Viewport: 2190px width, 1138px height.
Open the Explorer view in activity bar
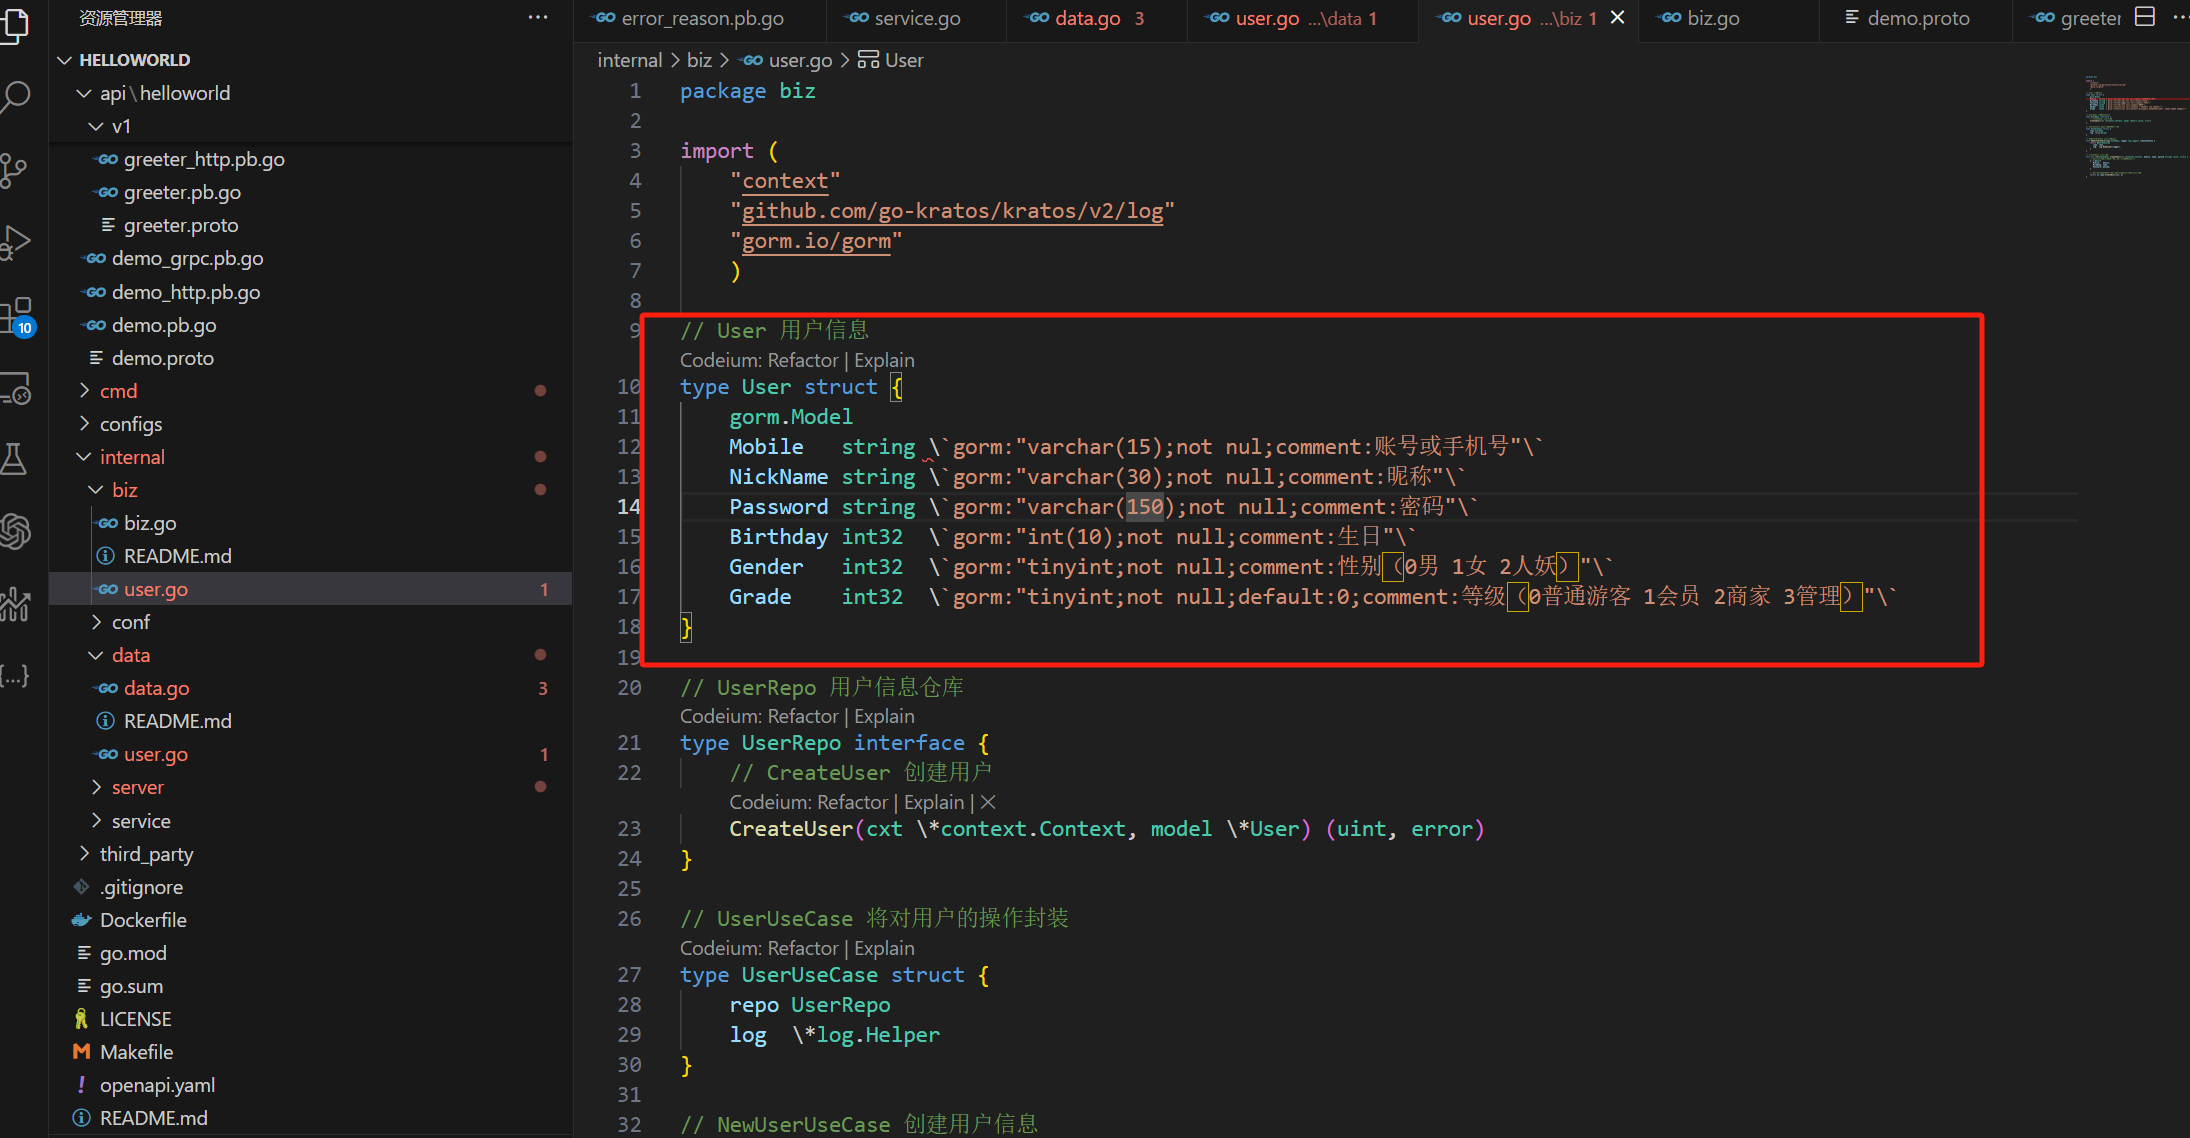point(14,25)
